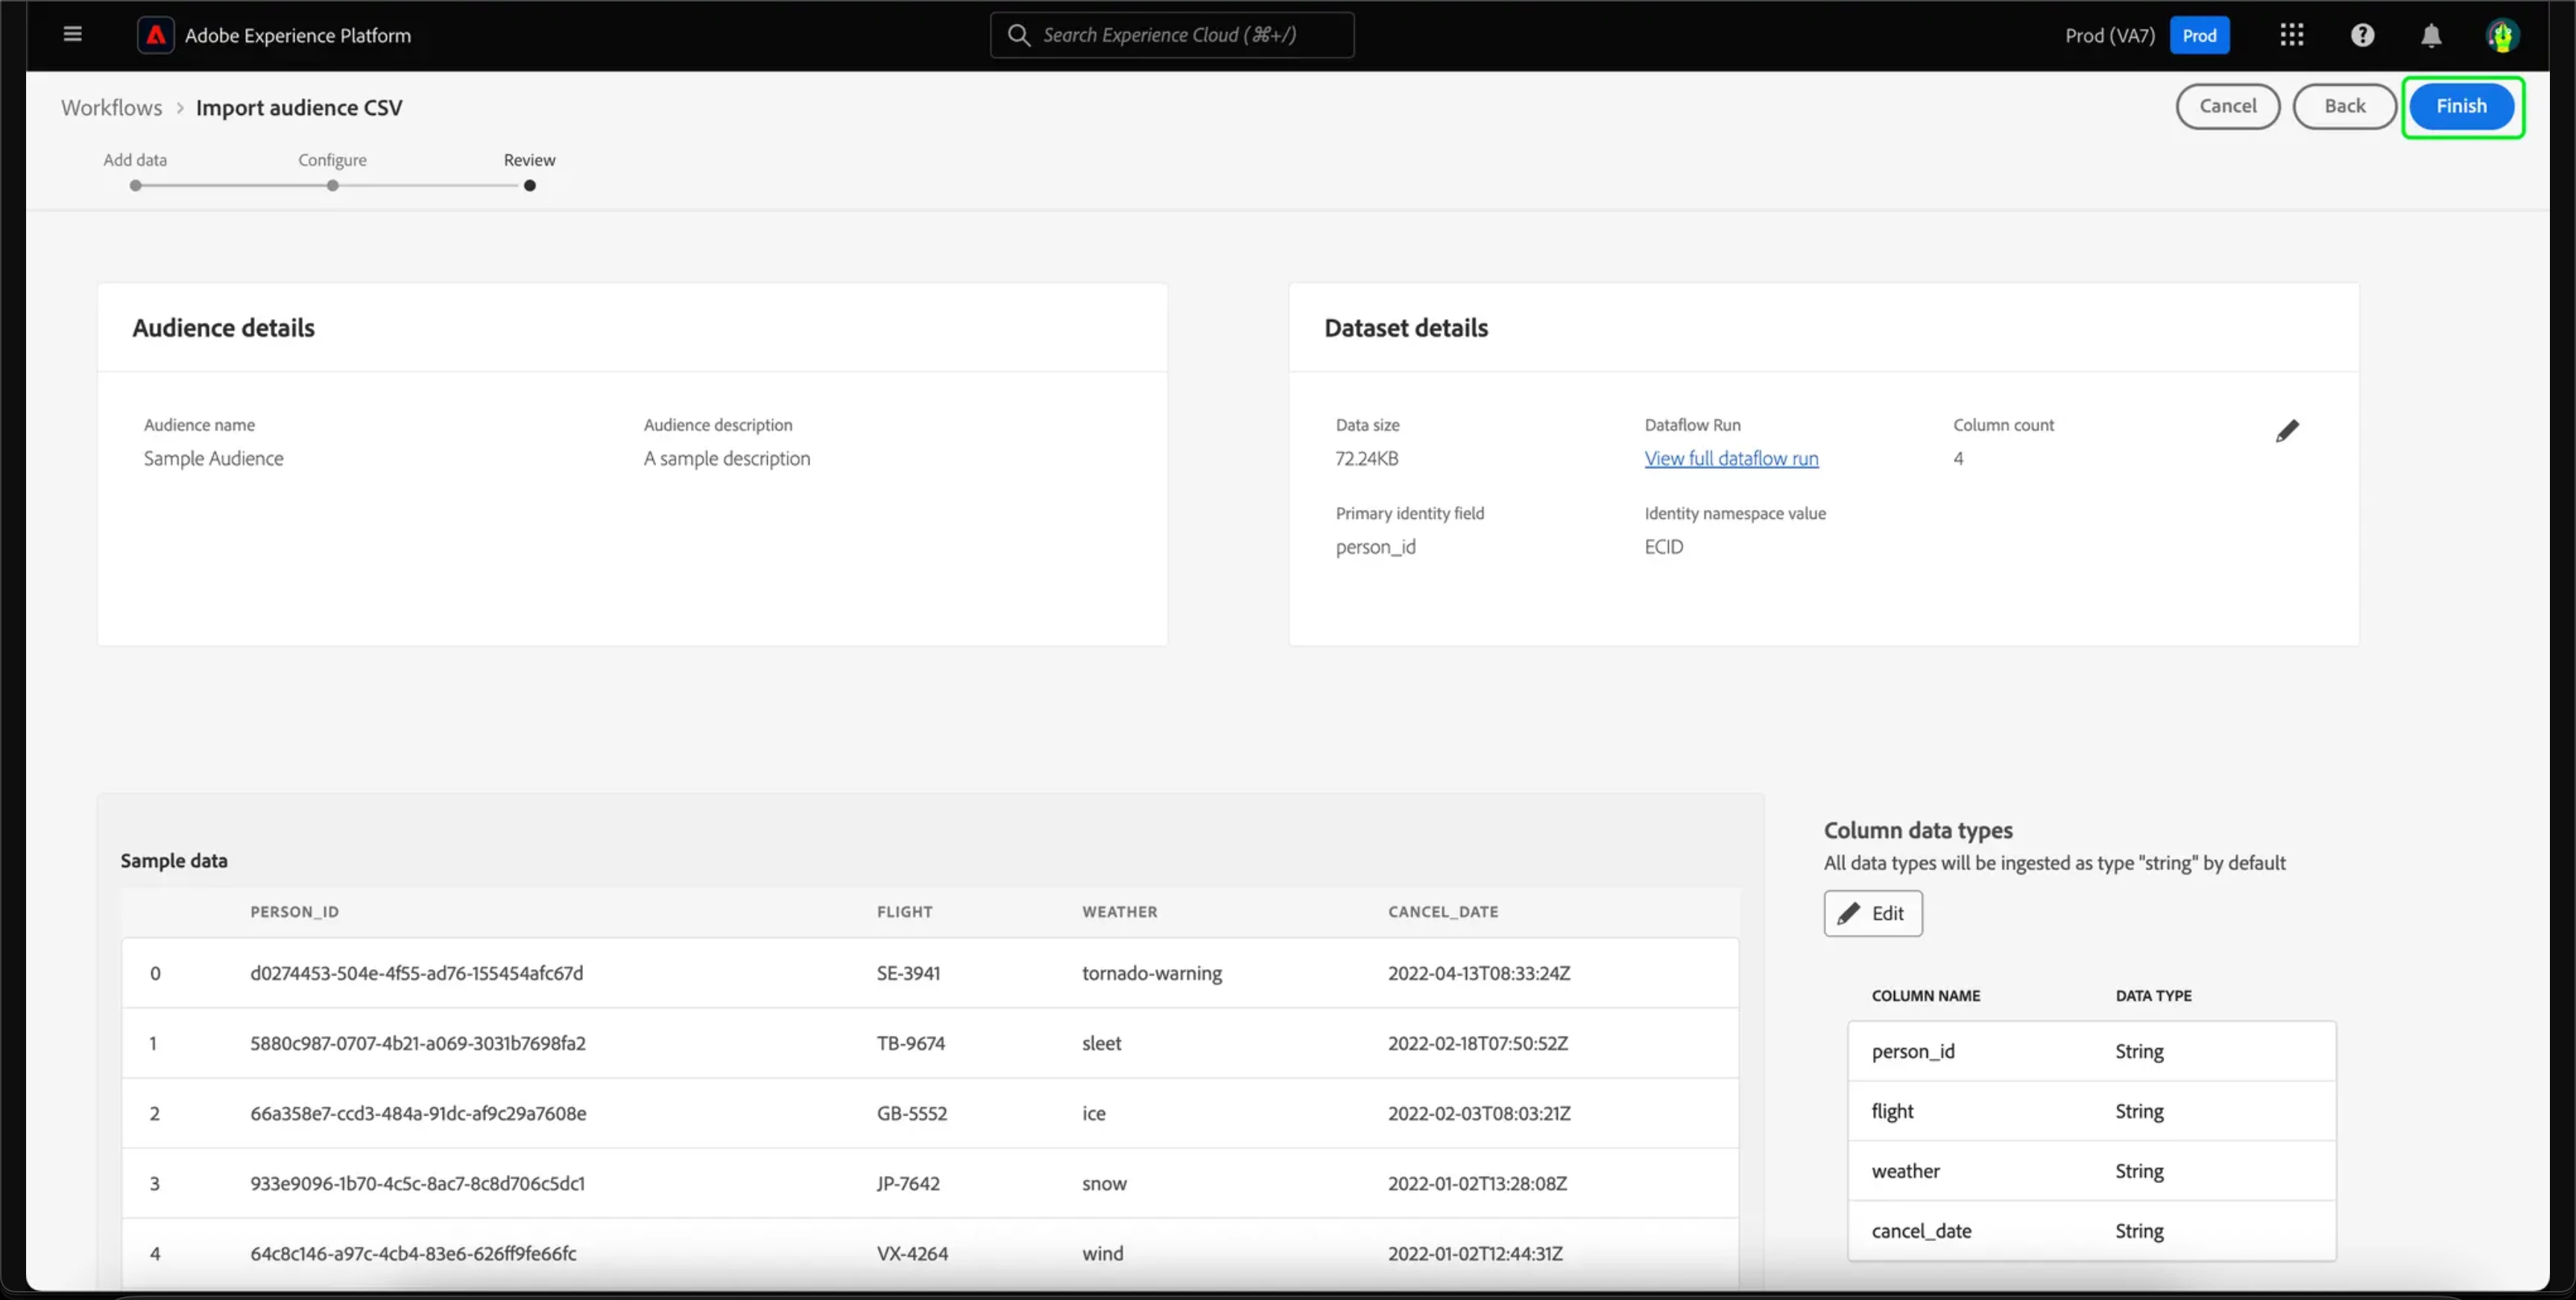Click the Review step marker

tap(530, 185)
